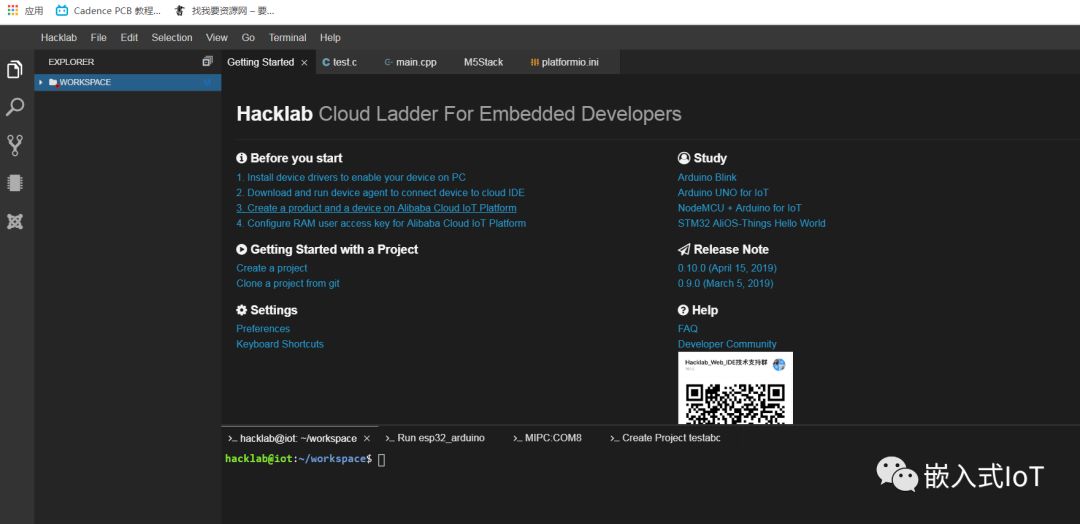Open the Arduino Blink study link

pos(707,177)
